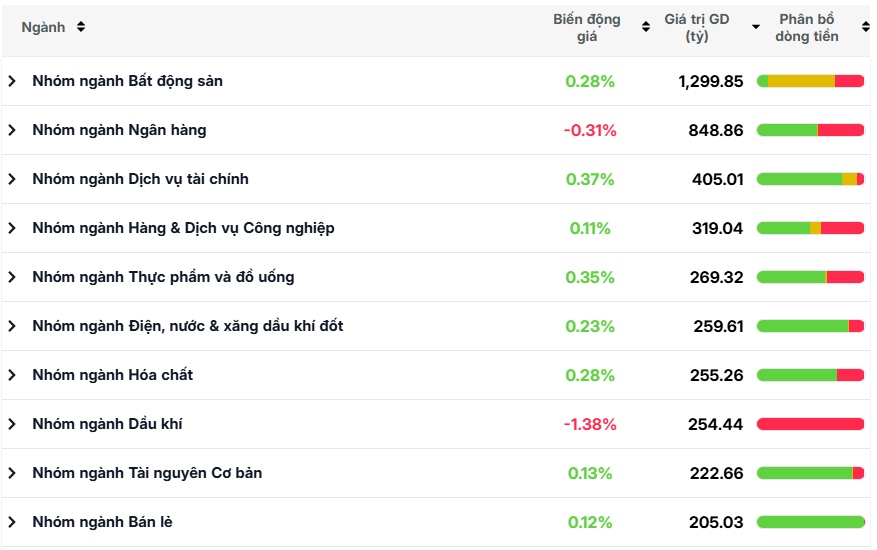Screen dimensions: 877x550
Task: Click Hàng & Dịch vụ Công nghiệp flow bar
Action: 810,228
